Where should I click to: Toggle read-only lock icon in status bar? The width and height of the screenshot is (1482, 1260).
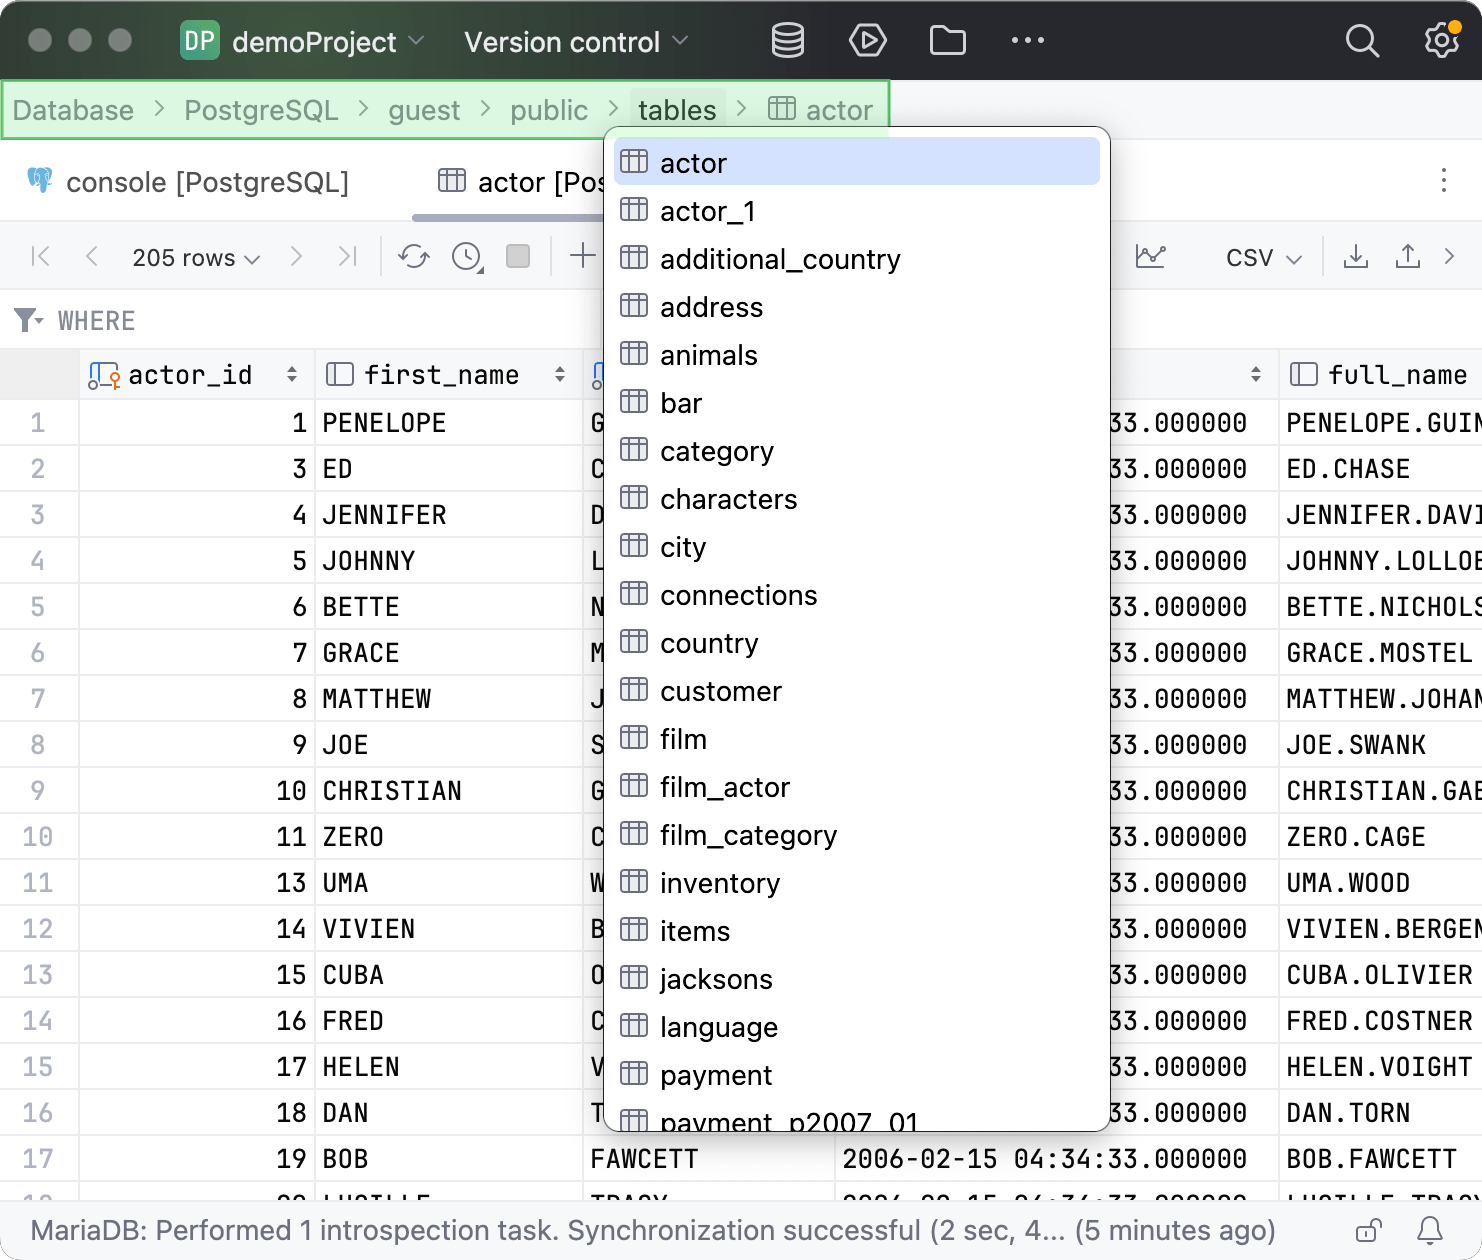[x=1368, y=1230]
